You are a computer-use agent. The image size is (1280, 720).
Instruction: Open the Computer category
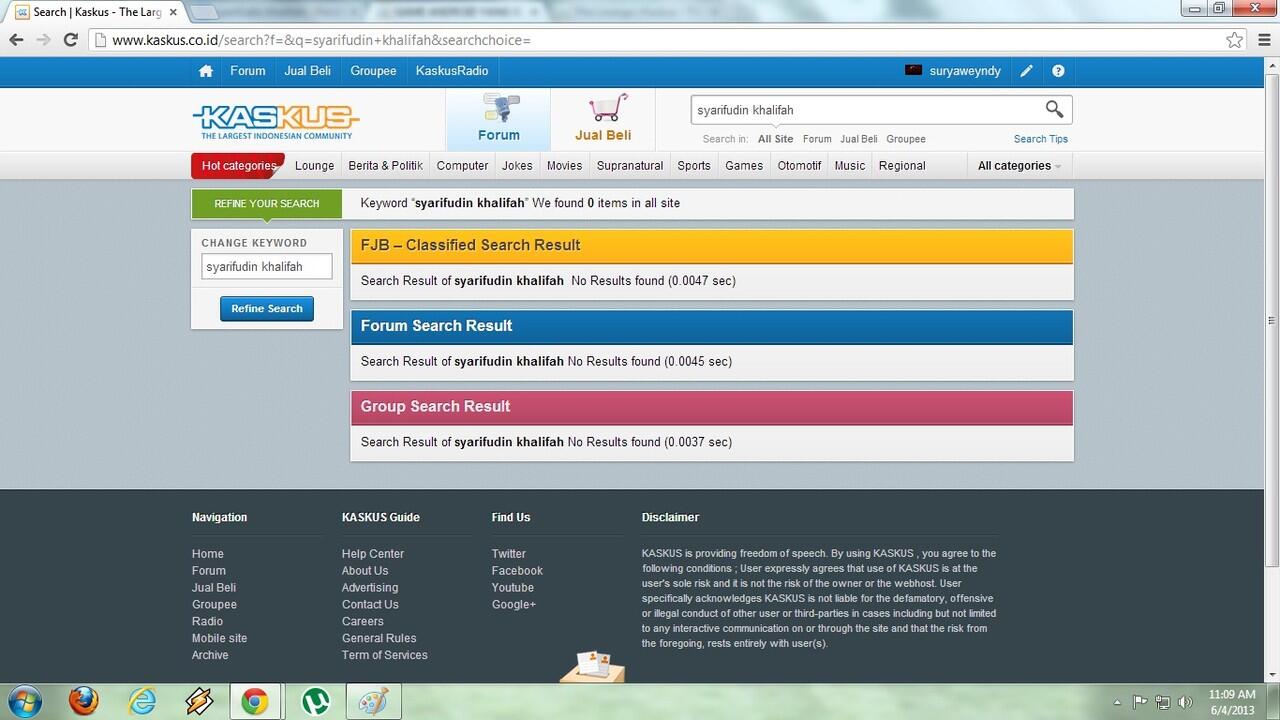pos(463,166)
